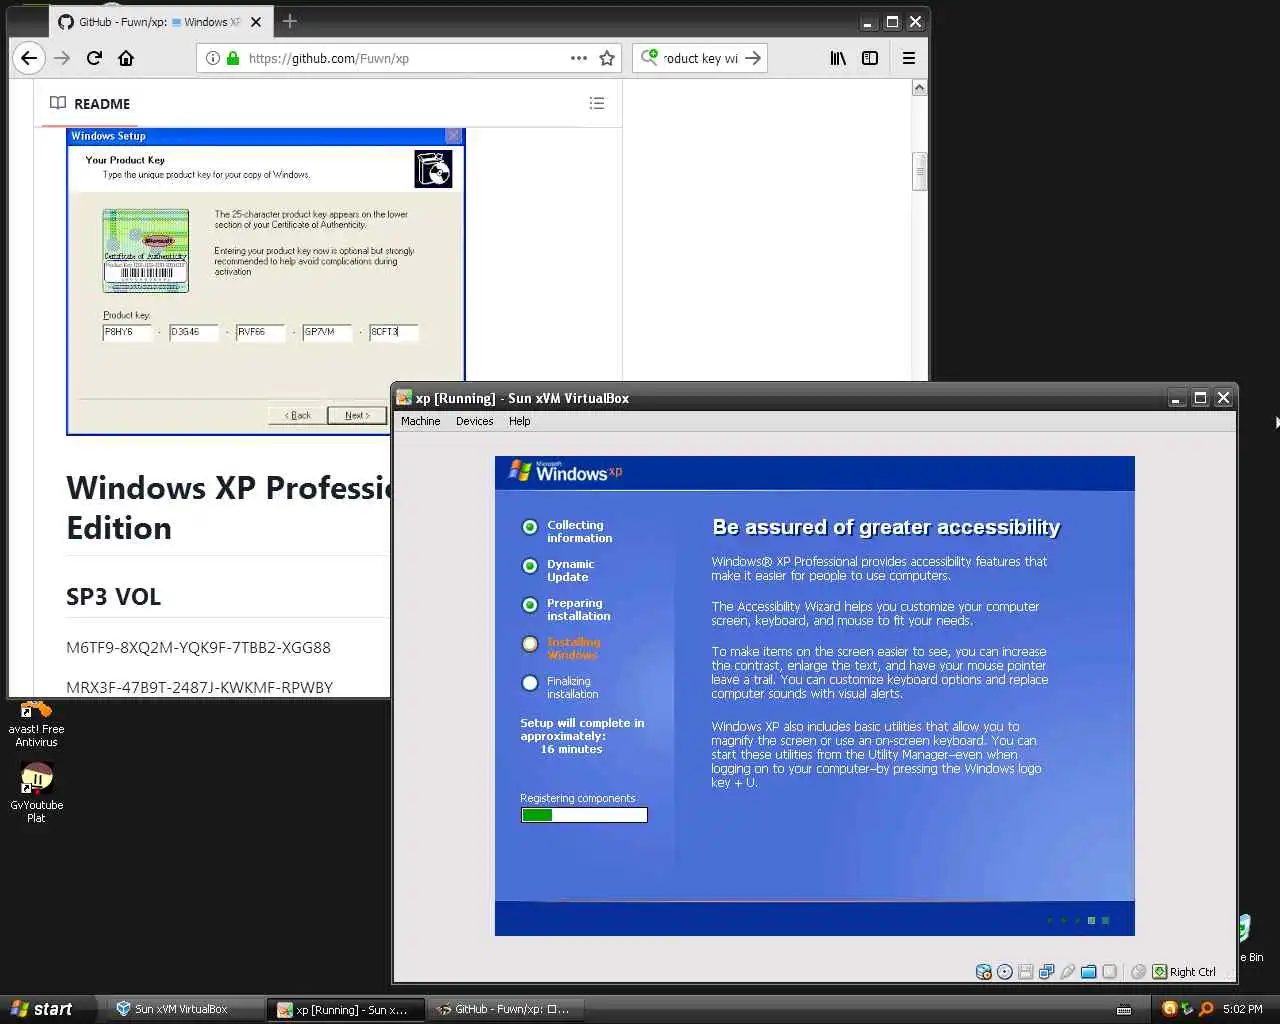Click the network adapters status icon
The height and width of the screenshot is (1024, 1280).
(1047, 971)
